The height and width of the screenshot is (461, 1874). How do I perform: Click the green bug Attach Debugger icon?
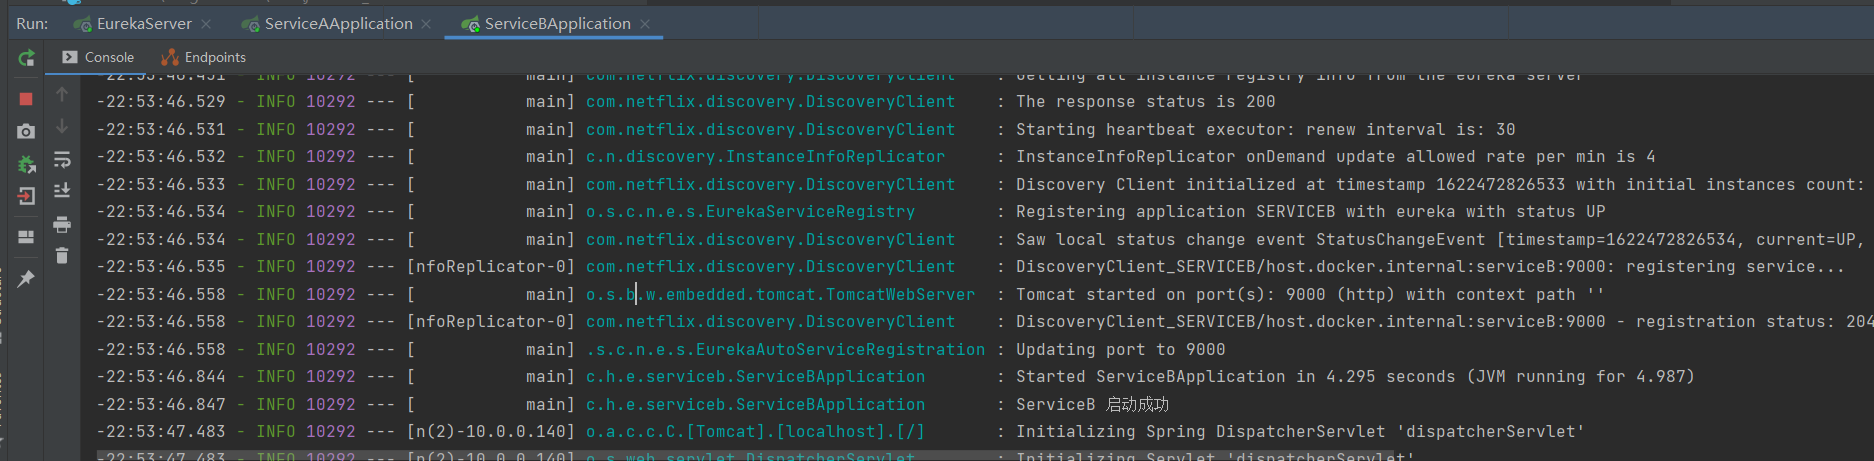(x=26, y=164)
